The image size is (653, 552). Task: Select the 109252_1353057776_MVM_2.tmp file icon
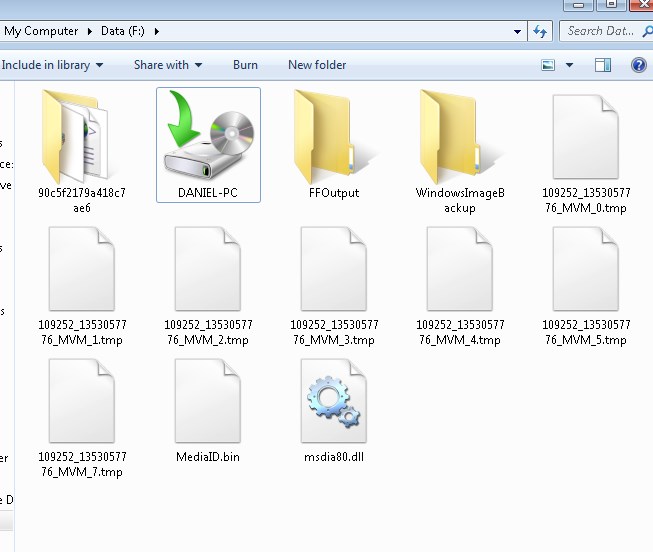pyautogui.click(x=208, y=269)
